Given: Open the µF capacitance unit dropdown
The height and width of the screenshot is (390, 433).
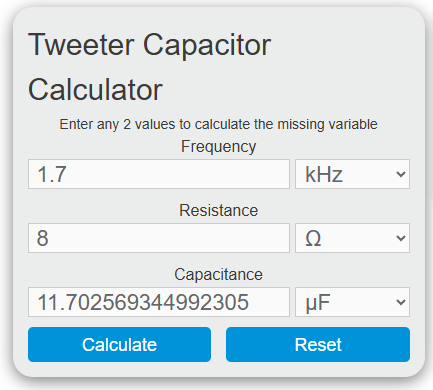Looking at the screenshot, I should (352, 302).
